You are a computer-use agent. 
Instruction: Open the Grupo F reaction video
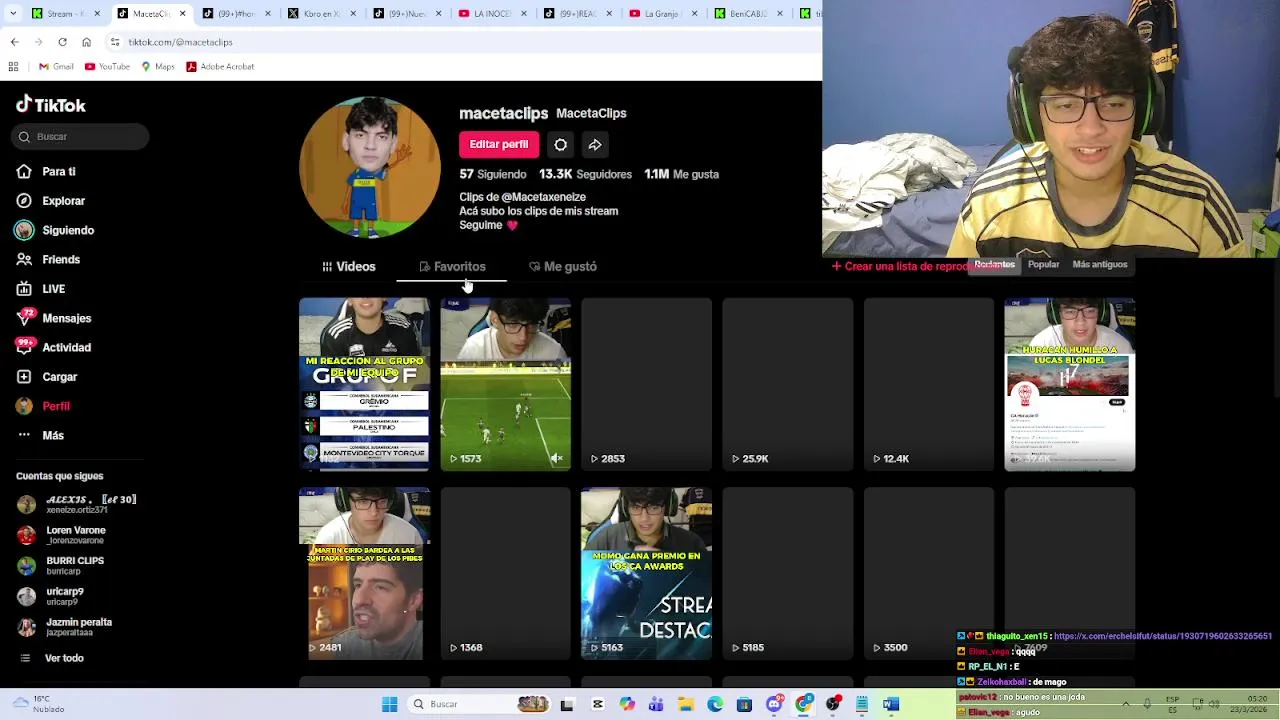pos(364,384)
